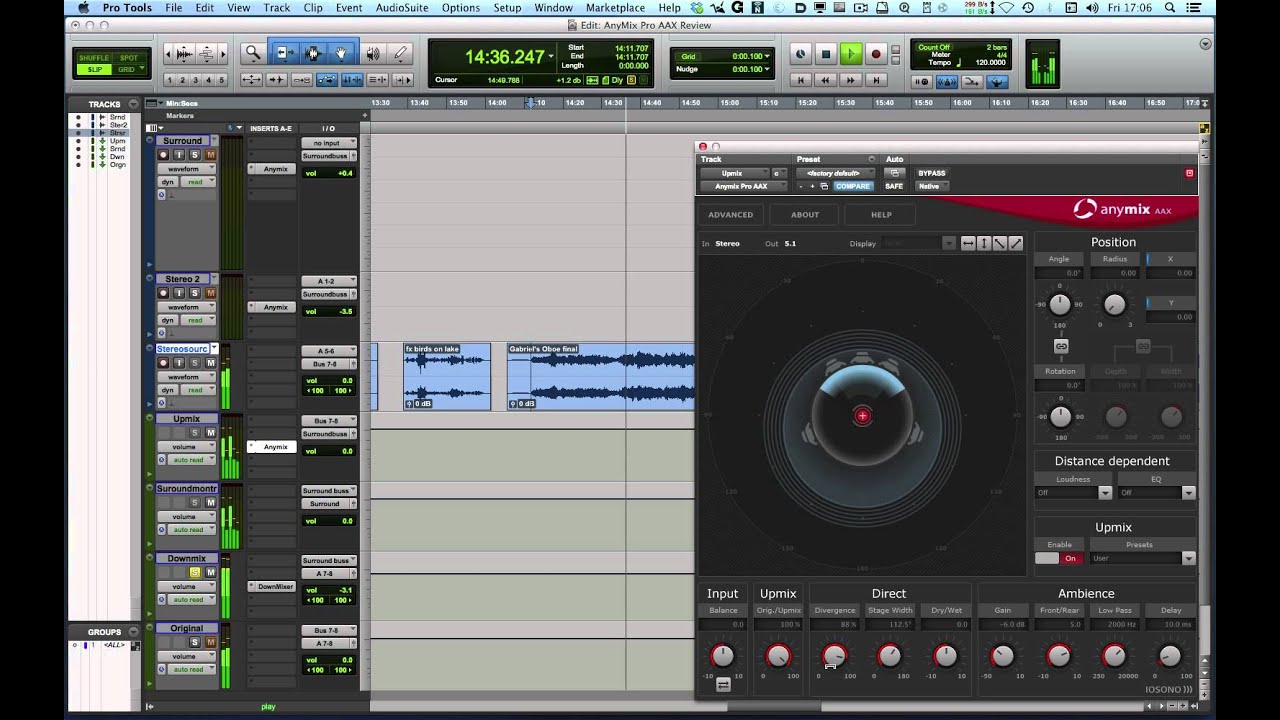This screenshot has width=1280, height=720.
Task: Pick the Grabber hand tool
Action: (341, 53)
